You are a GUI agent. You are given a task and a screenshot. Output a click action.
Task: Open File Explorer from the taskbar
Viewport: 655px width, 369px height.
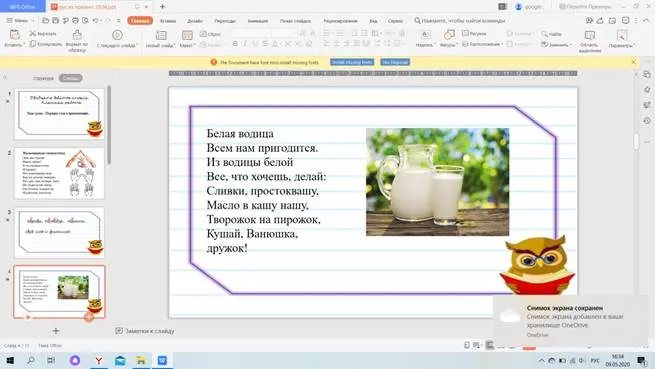click(x=141, y=360)
